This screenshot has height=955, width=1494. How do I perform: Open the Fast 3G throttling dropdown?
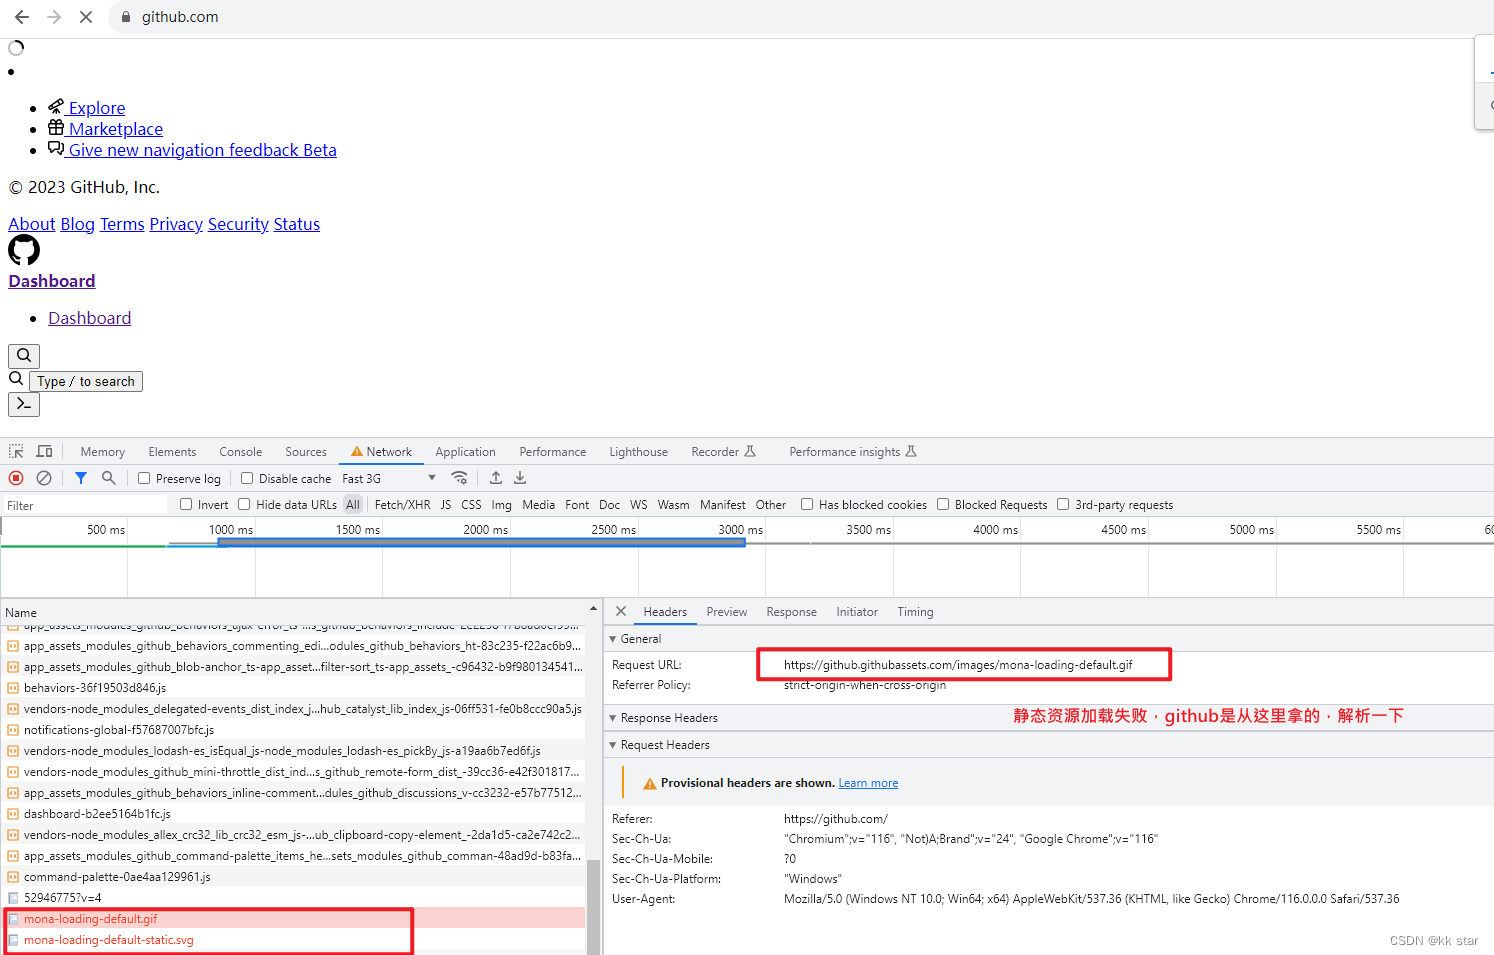click(389, 478)
